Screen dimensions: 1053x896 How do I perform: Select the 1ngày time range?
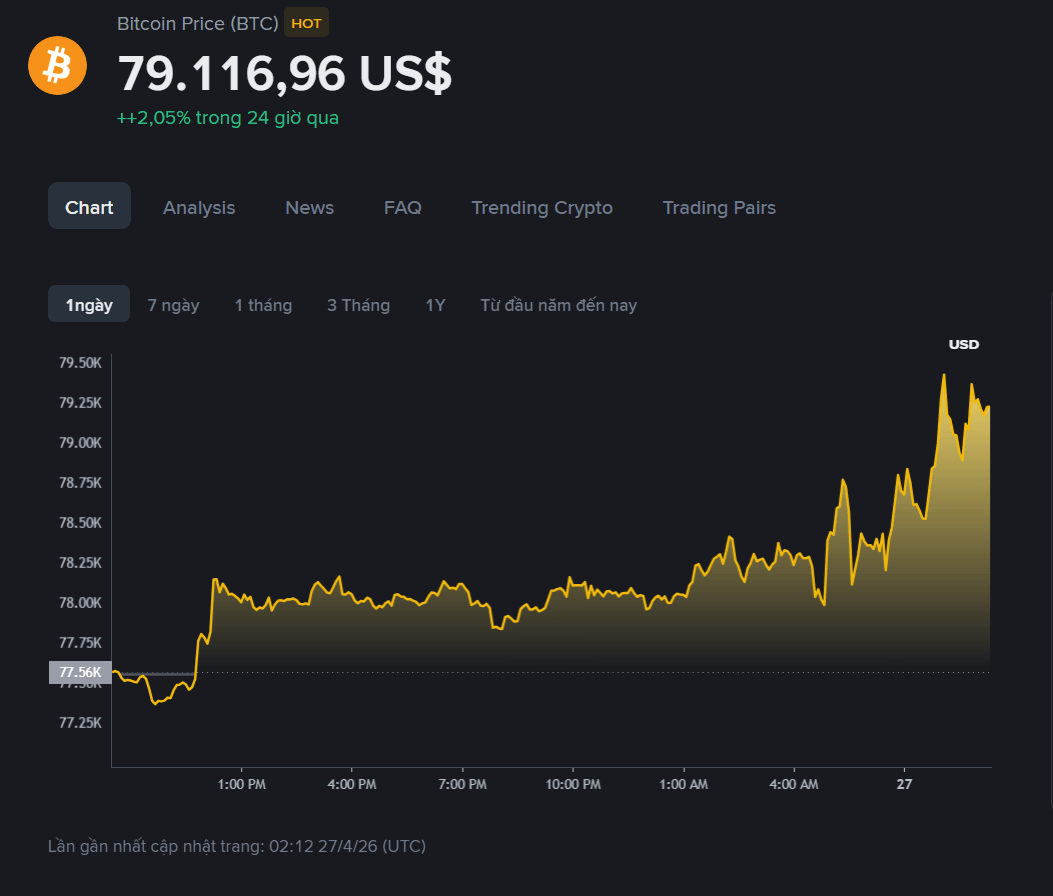click(89, 304)
